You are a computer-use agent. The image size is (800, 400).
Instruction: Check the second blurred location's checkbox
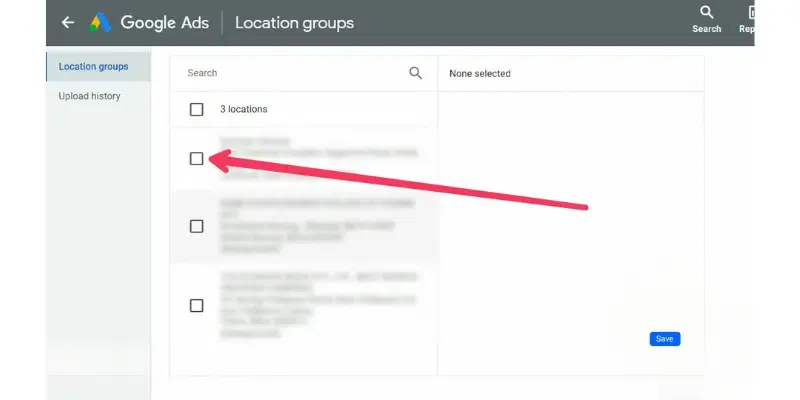pos(196,226)
